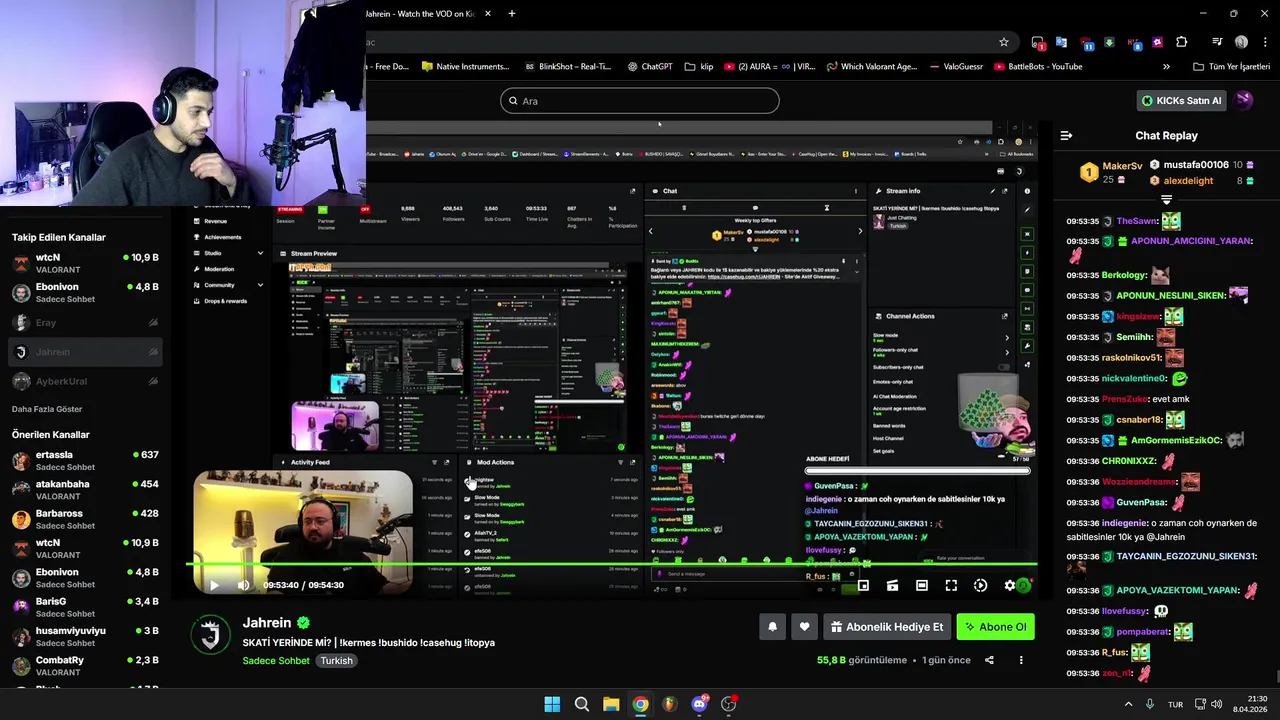Viewport: 1280px width, 720px height.
Task: Bookmark page with star icon
Action: [1004, 42]
